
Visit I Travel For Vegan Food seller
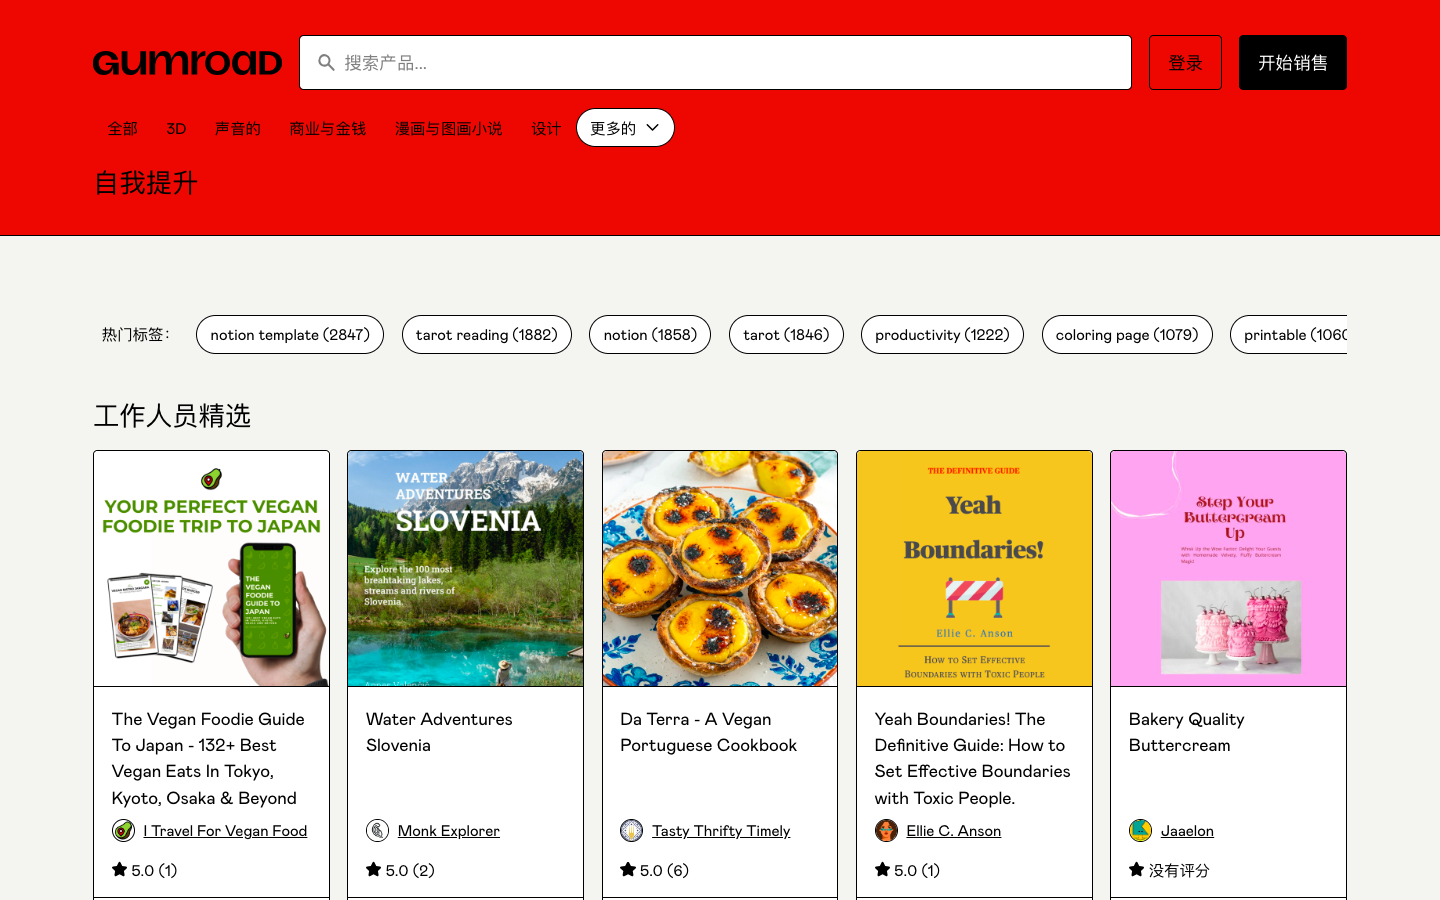[x=225, y=830]
